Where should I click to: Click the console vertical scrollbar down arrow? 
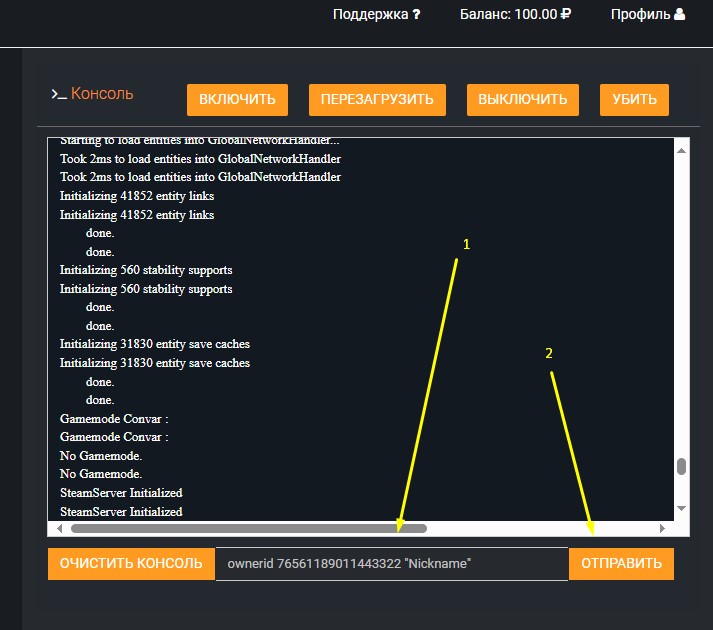(682, 509)
